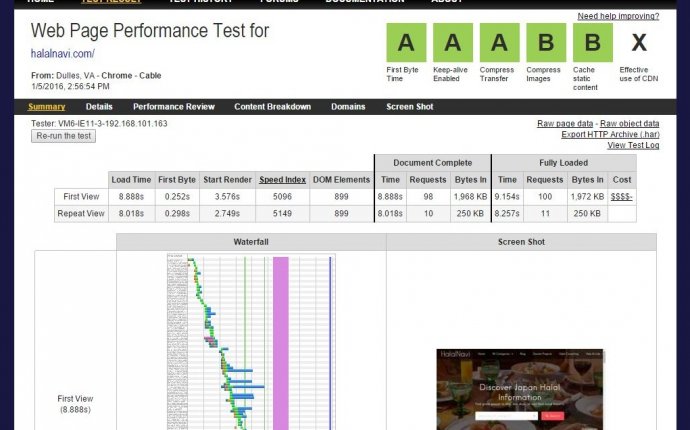Open the Performance Review tab

pos(174,107)
